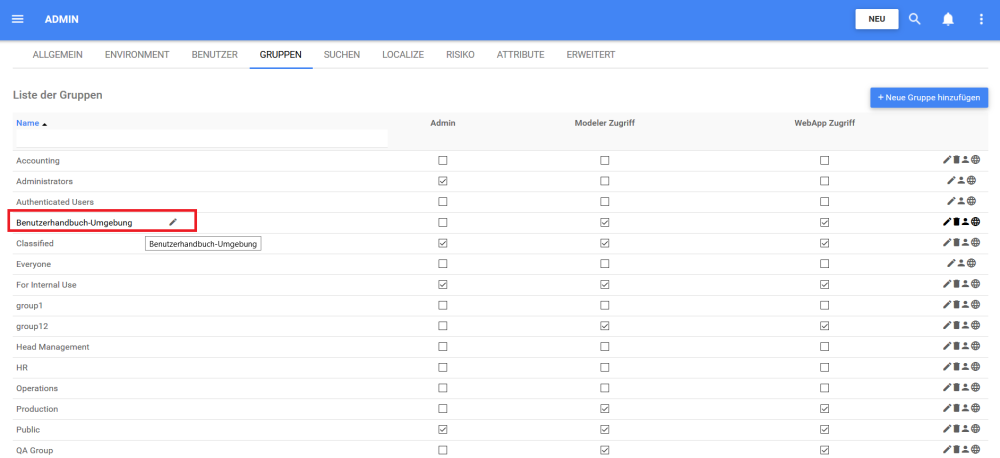Select the RISIKO tab
1000x458 pixels.
click(x=460, y=54)
